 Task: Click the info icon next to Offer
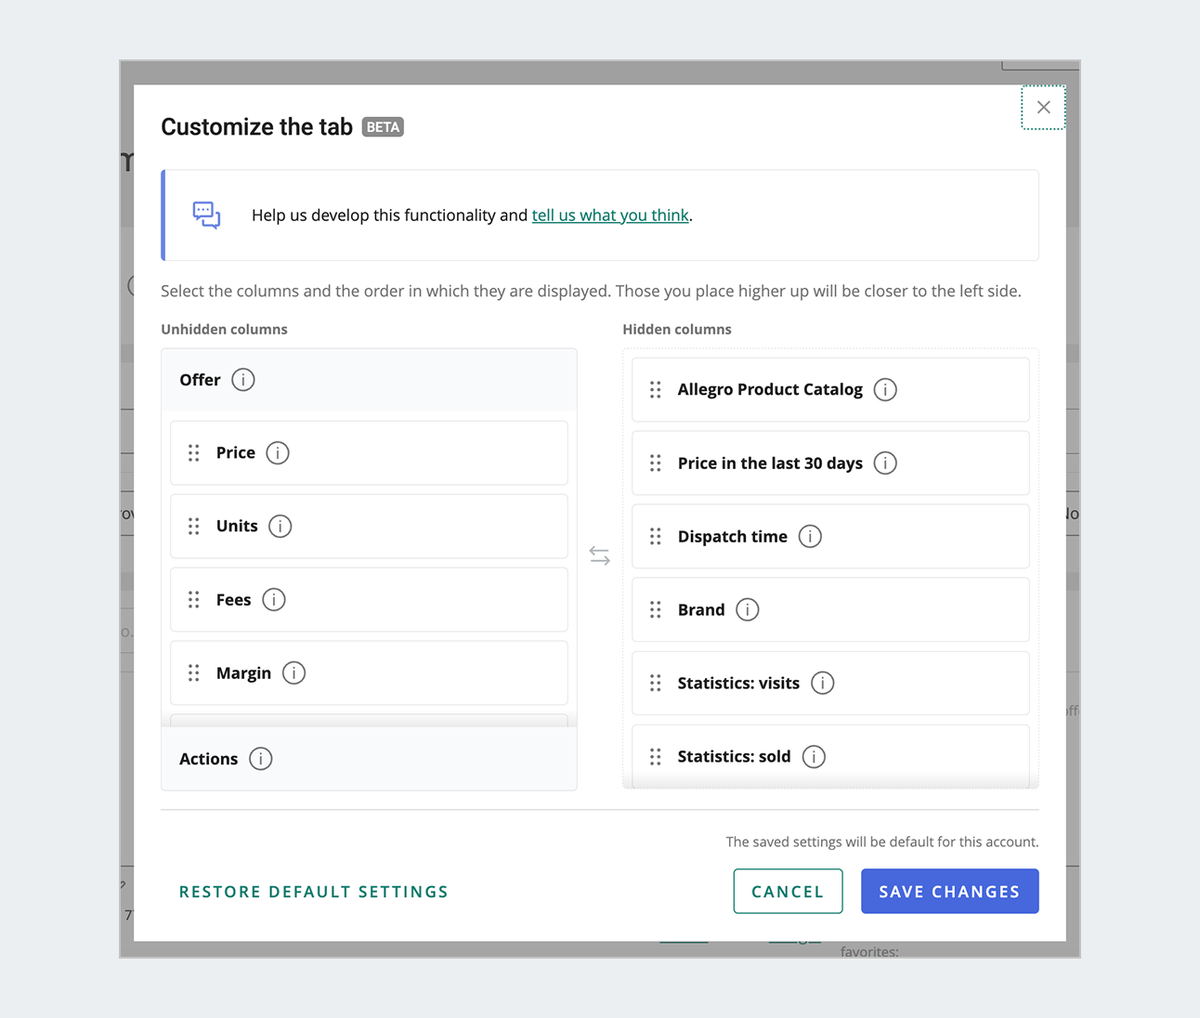tap(243, 380)
